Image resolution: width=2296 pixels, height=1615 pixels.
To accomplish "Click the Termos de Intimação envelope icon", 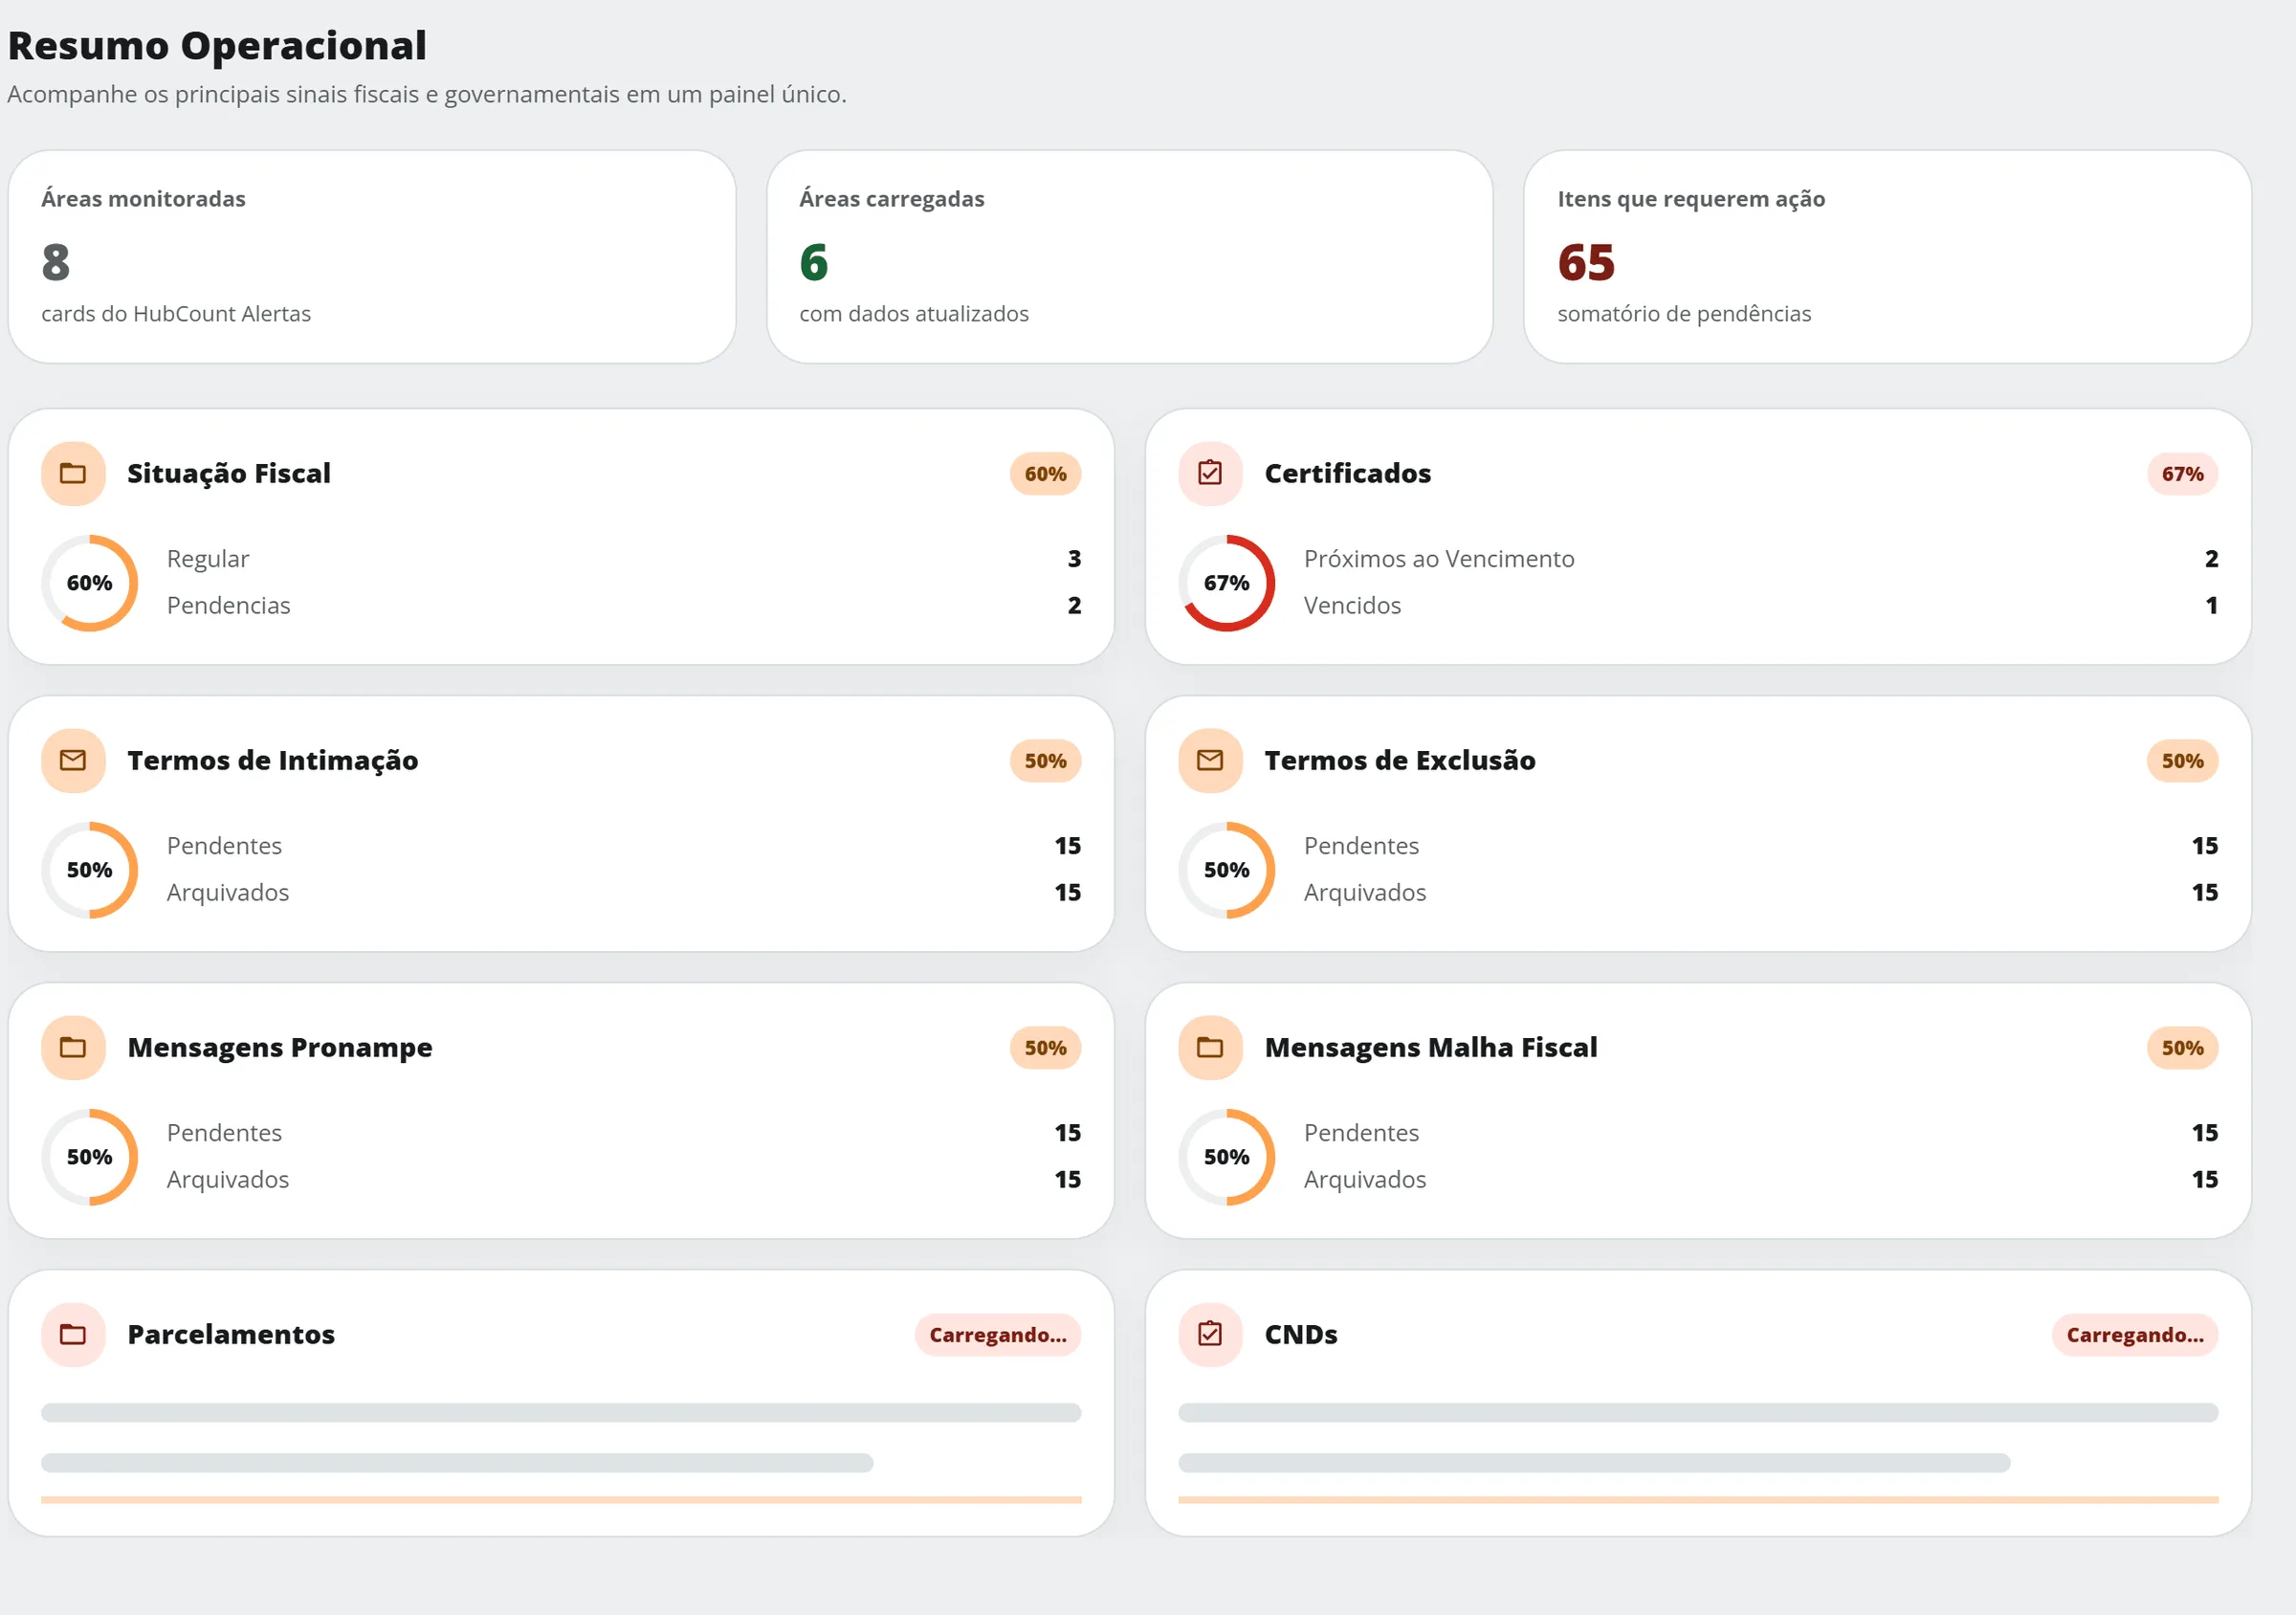I will point(73,760).
